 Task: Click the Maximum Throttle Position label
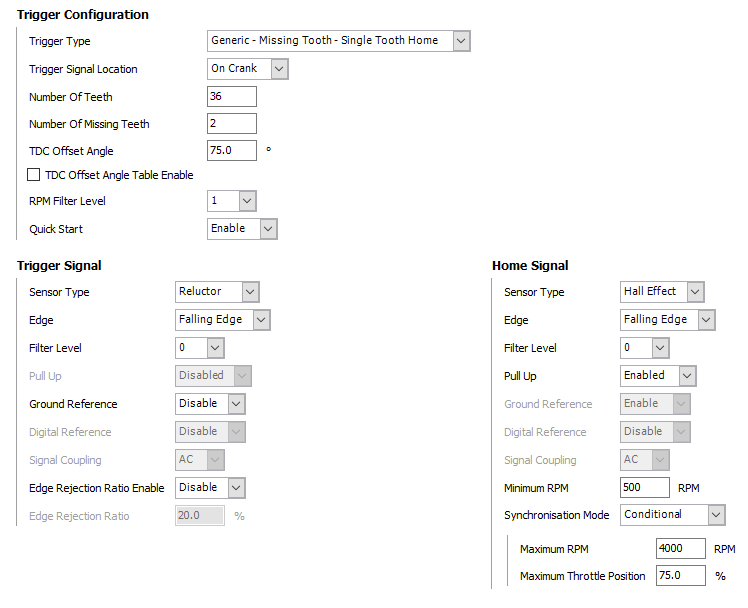[x=582, y=576]
